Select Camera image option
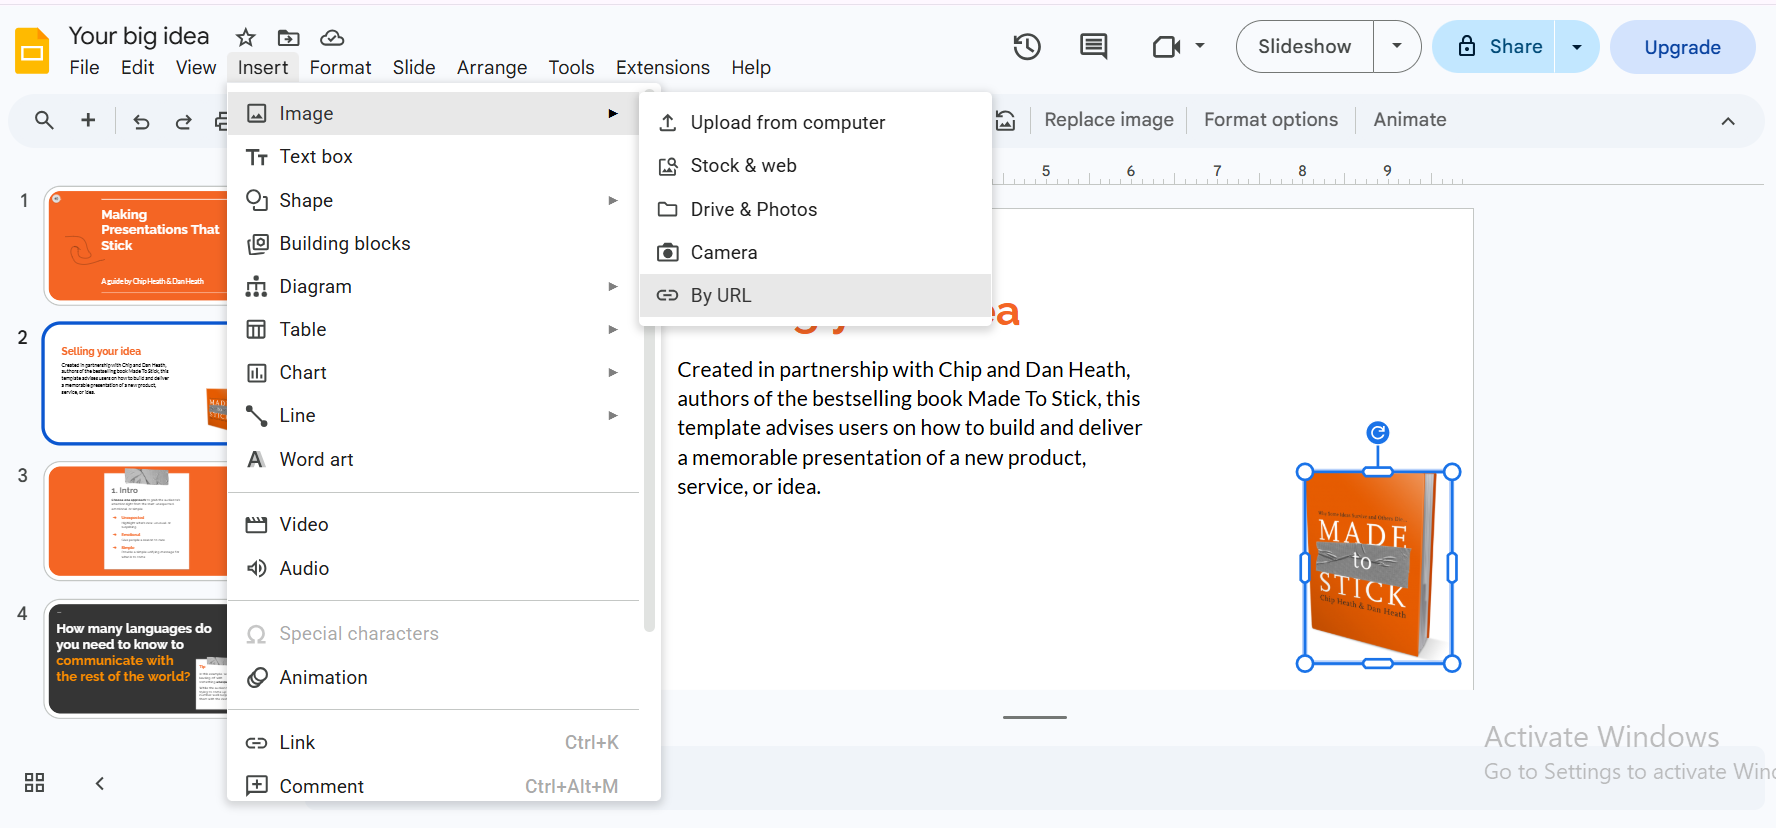Viewport: 1776px width, 828px height. point(815,252)
